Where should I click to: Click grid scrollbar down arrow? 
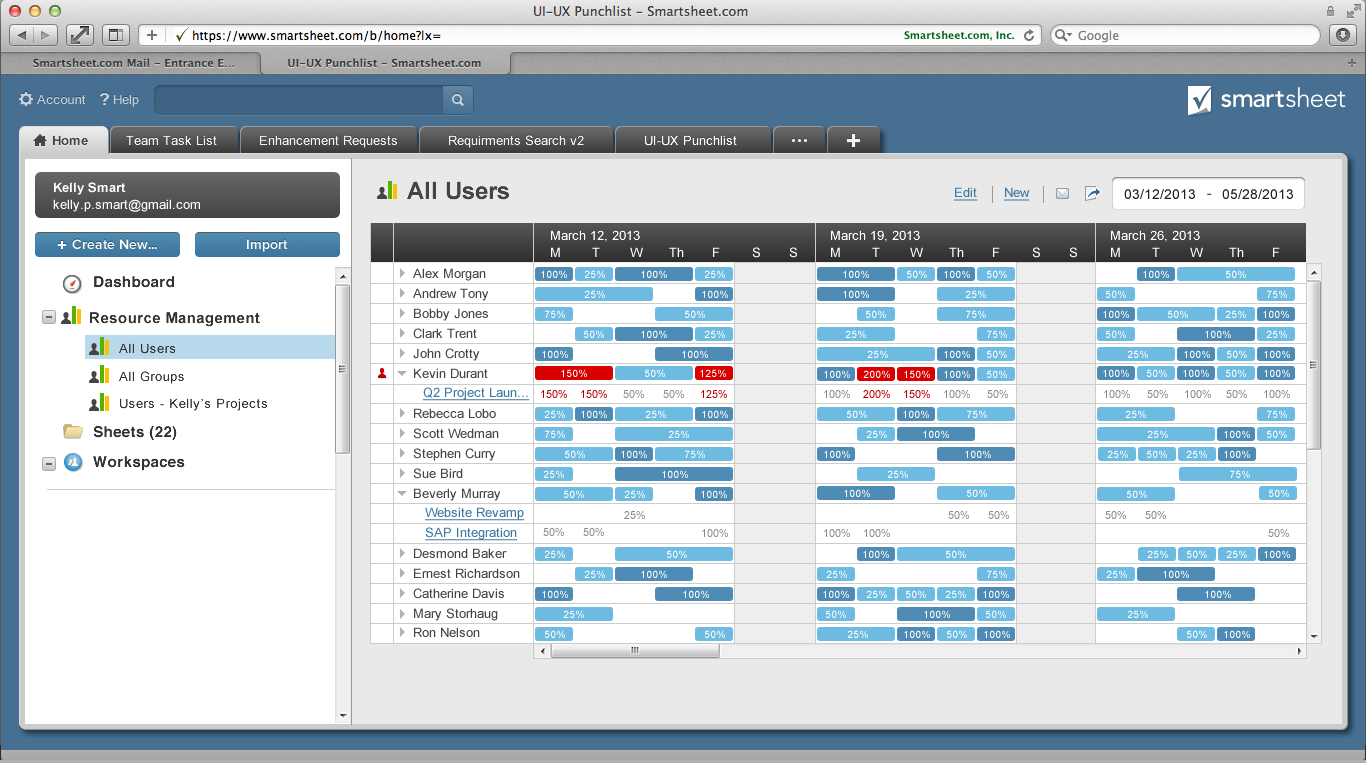[1314, 636]
